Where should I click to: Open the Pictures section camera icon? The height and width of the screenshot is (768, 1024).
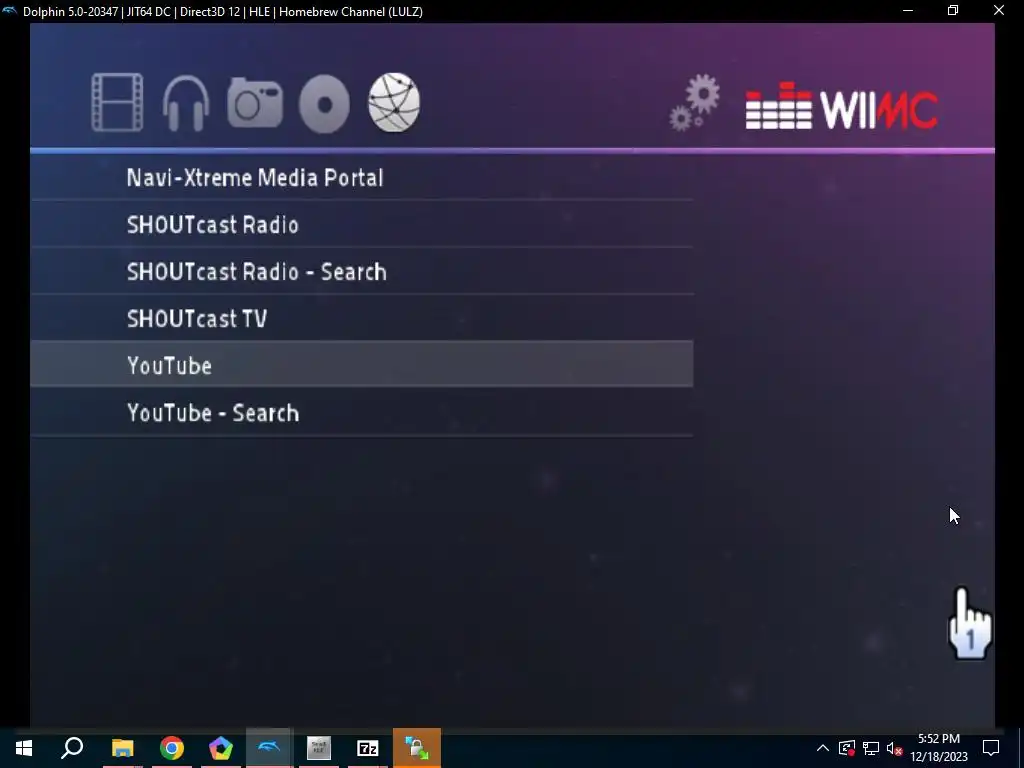(x=255, y=103)
